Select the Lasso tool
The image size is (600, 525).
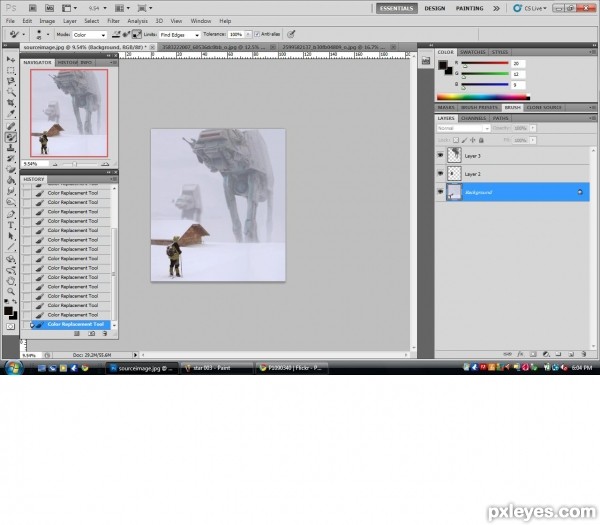(11, 81)
